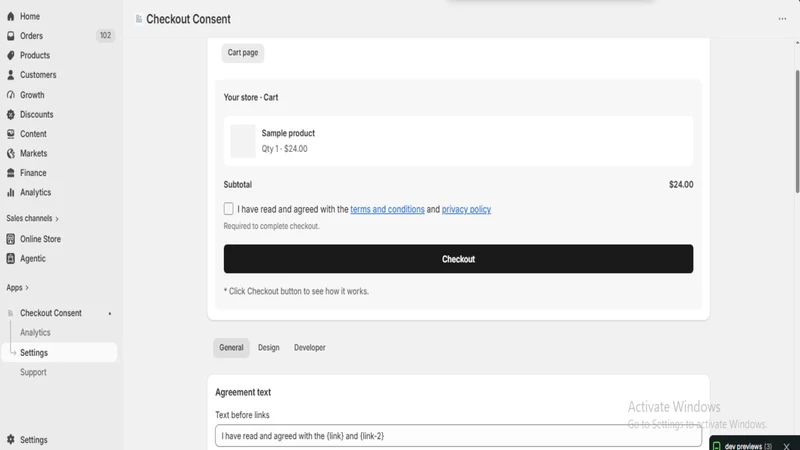This screenshot has height=450, width=800.
Task: Expand the Apps section
Action: [x=17, y=288]
